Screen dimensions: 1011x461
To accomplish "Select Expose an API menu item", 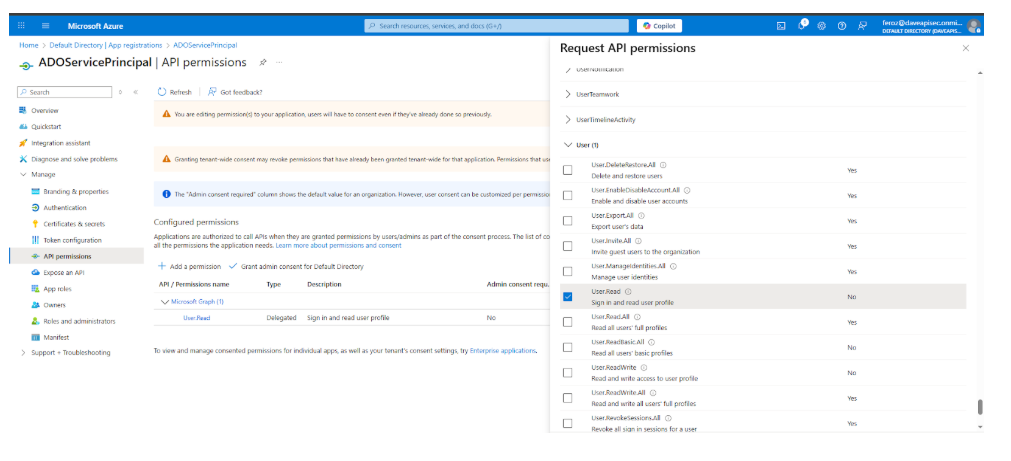I will click(x=63, y=272).
